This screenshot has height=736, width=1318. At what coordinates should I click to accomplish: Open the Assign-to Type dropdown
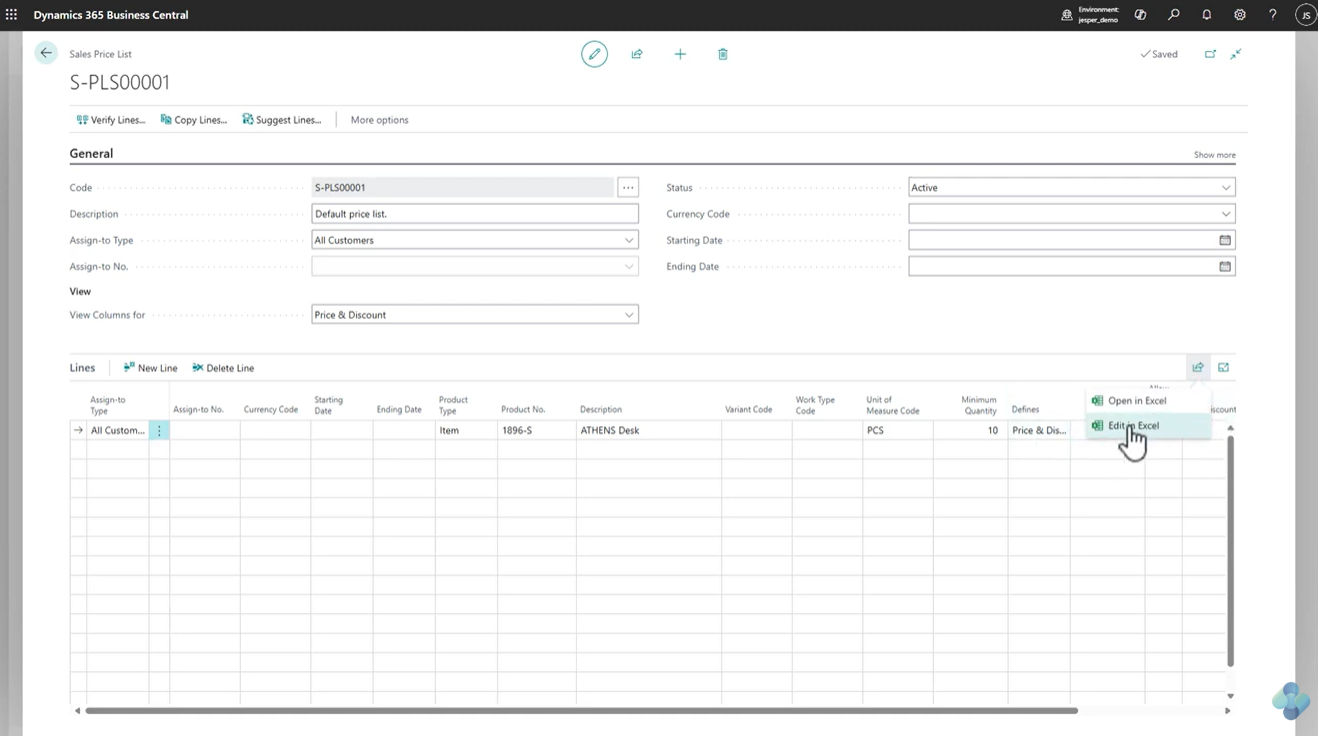475,240
